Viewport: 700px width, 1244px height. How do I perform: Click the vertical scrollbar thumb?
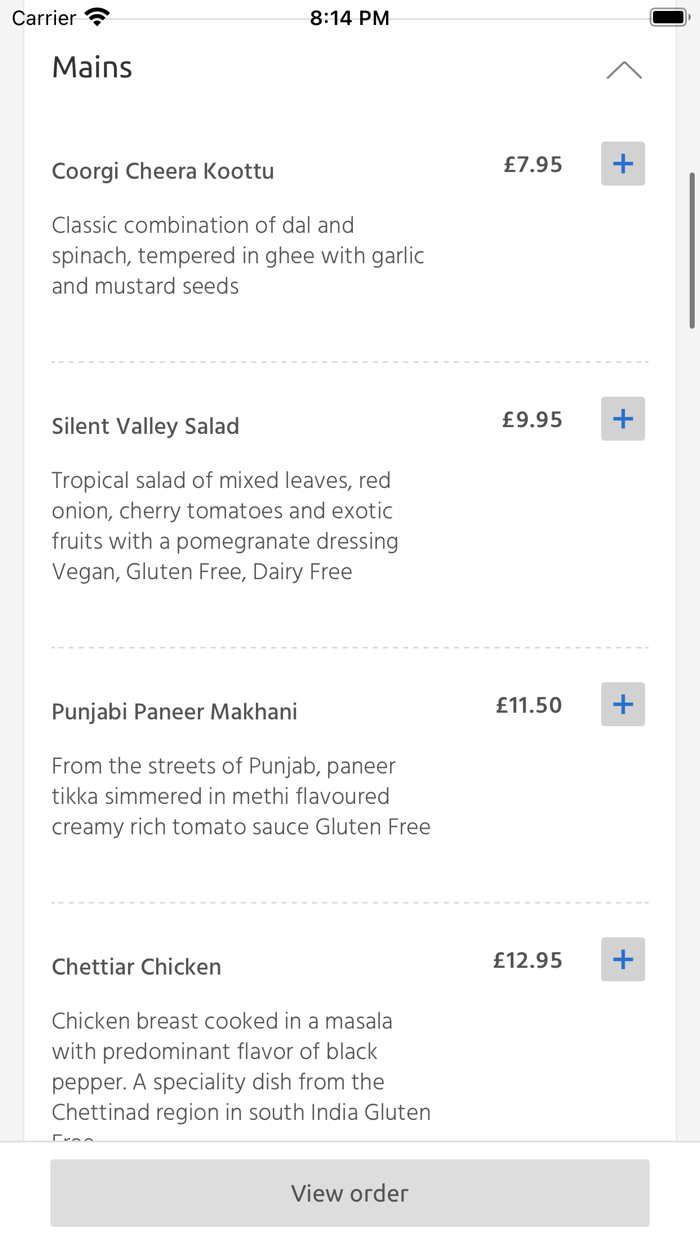coord(691,250)
